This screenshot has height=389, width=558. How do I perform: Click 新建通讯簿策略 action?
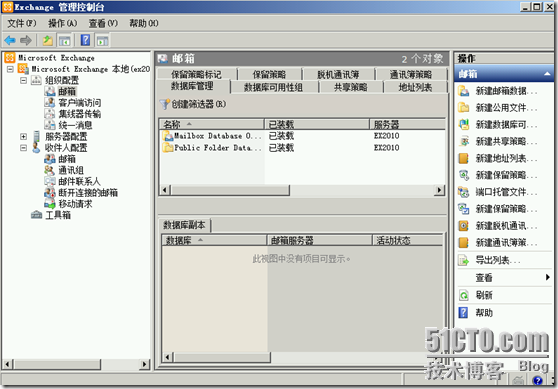pyautogui.click(x=498, y=243)
